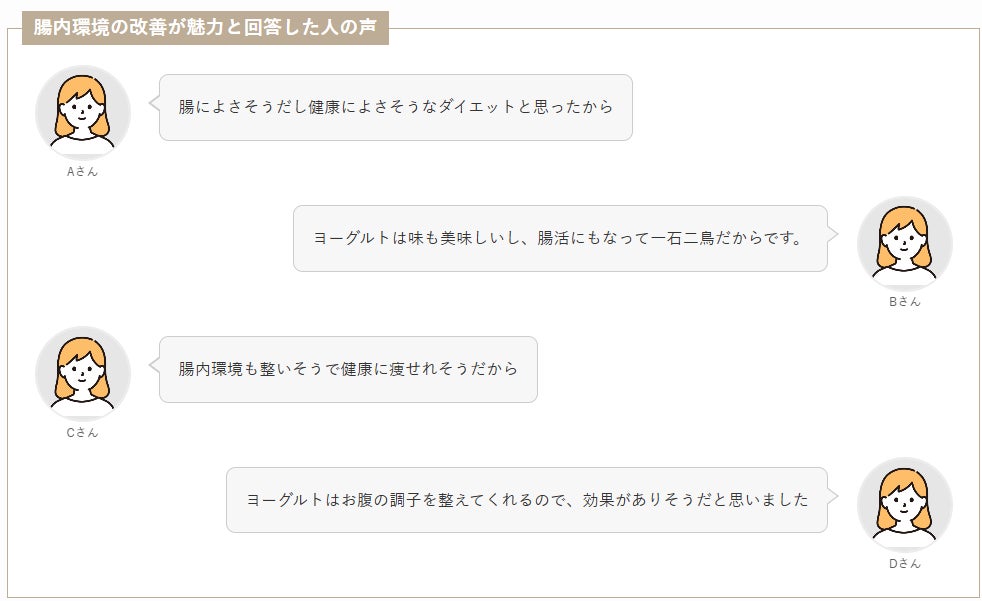Click the Bさん name label
This screenshot has height=601, width=982.
[x=904, y=302]
